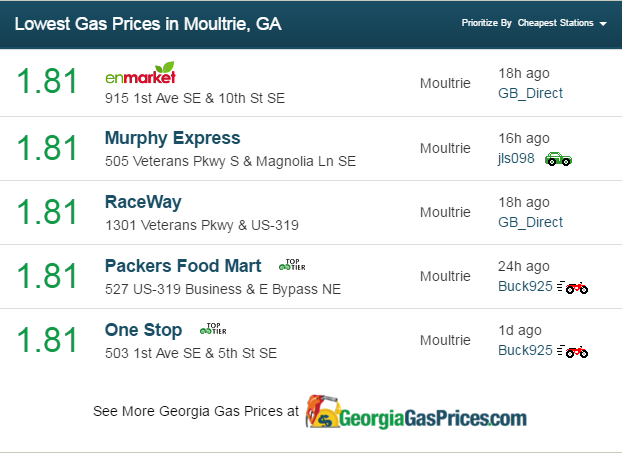Open Packers Food Mart station page
622x453 pixels.
pyautogui.click(x=183, y=266)
